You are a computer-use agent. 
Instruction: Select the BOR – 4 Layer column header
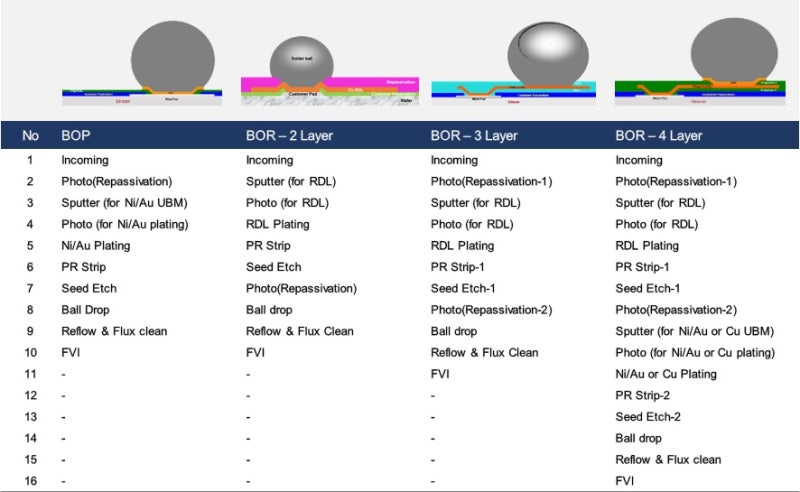659,136
